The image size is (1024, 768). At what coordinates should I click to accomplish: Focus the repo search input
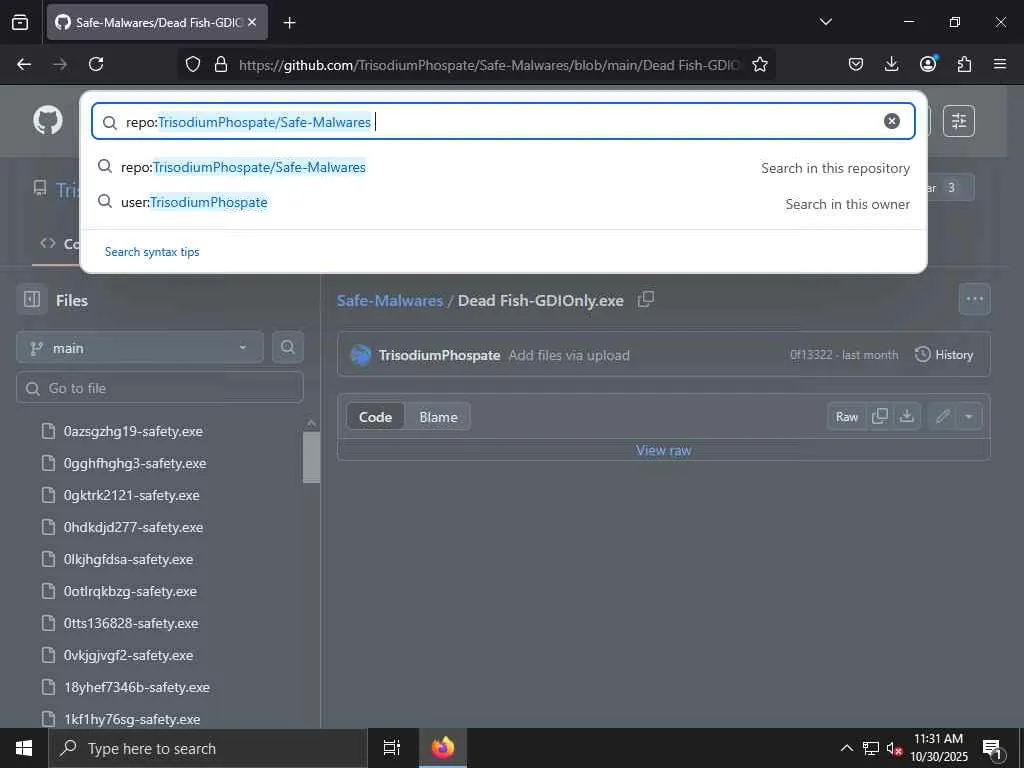point(503,121)
